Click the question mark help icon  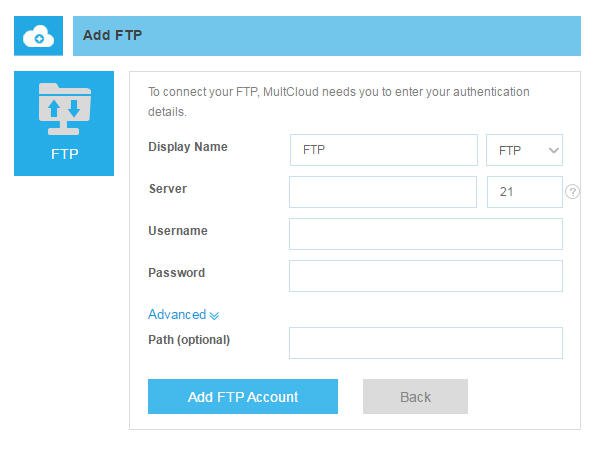572,192
